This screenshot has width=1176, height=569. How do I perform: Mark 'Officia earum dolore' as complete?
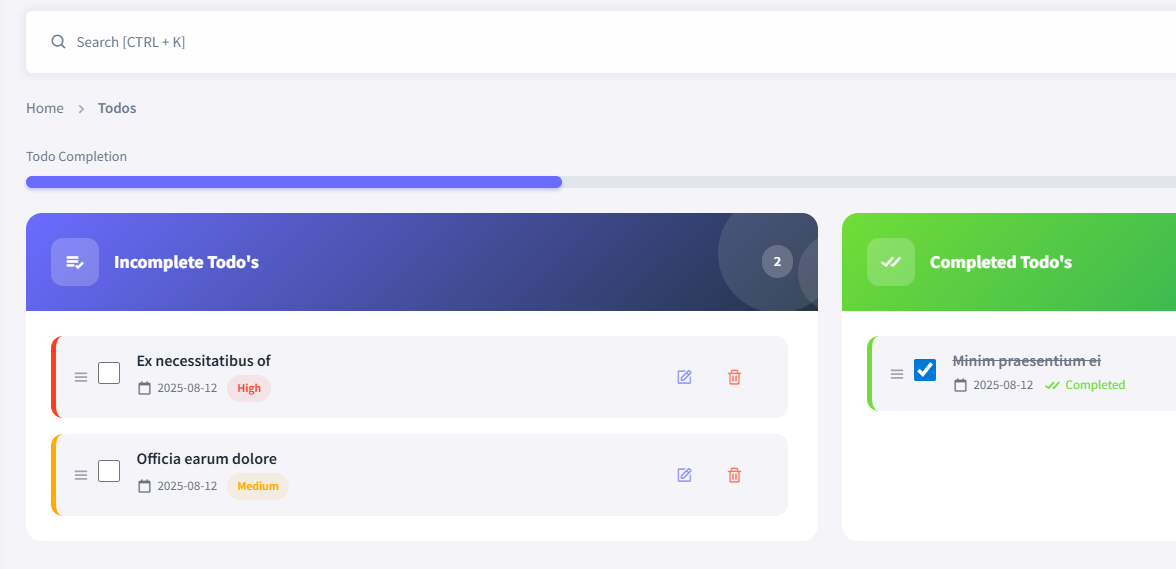pos(109,471)
